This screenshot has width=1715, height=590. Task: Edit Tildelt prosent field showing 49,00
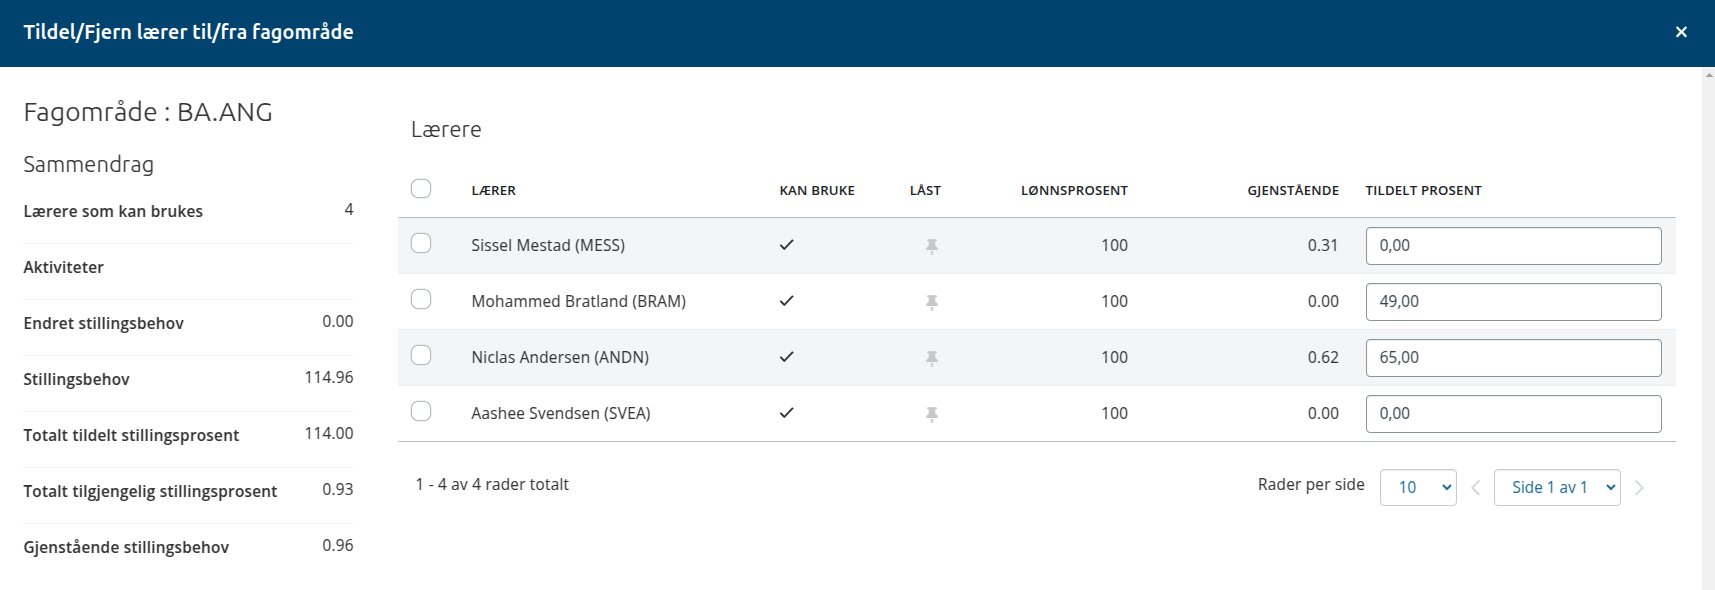[1513, 302]
